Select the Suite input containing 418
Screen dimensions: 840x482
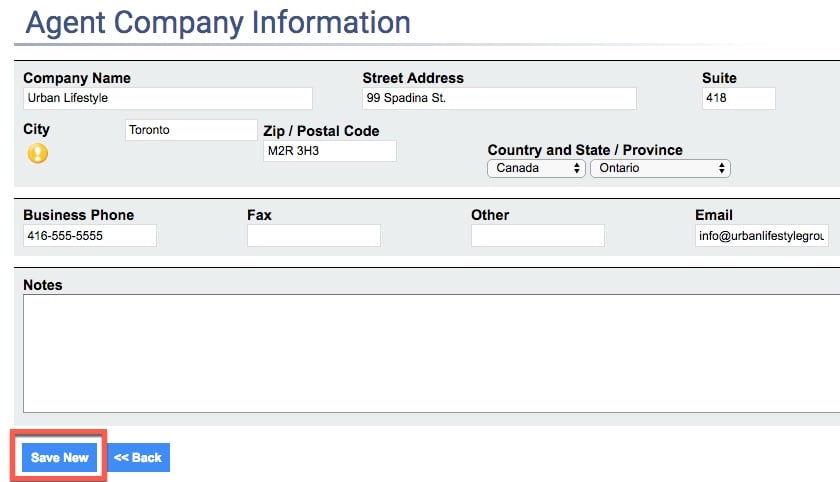point(738,98)
